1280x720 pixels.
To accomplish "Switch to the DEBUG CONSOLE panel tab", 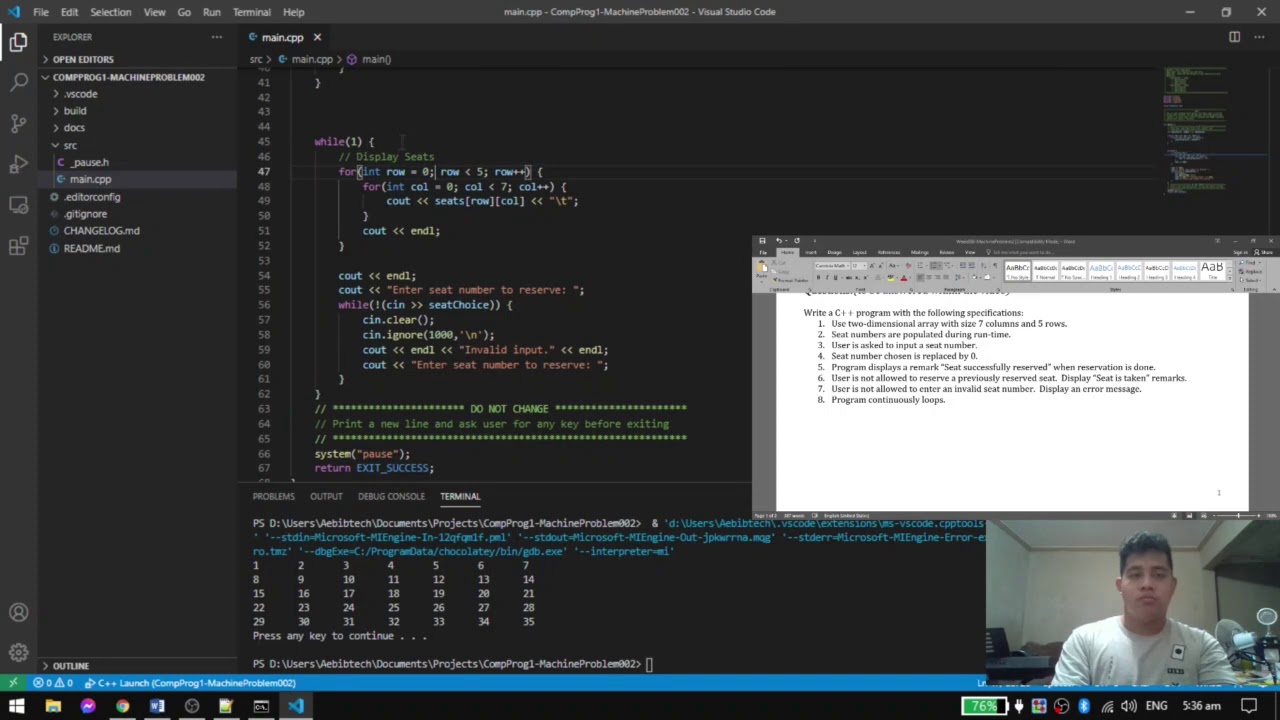I will (x=391, y=496).
